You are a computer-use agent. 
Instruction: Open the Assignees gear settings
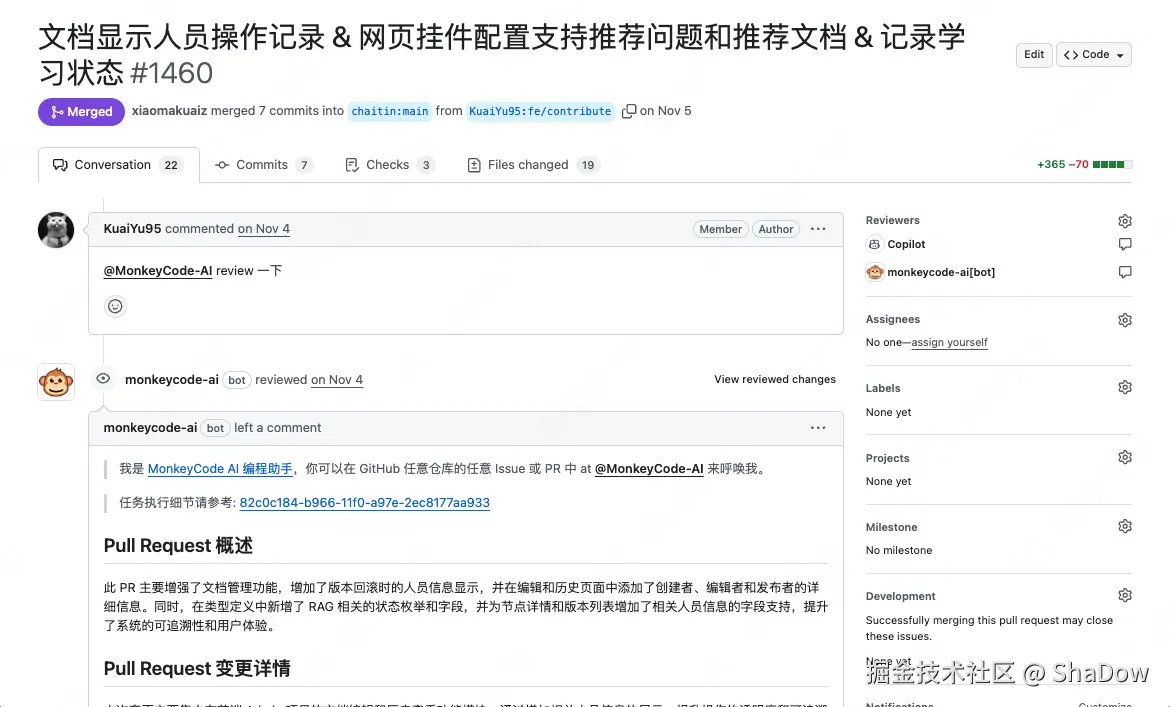pos(1124,320)
